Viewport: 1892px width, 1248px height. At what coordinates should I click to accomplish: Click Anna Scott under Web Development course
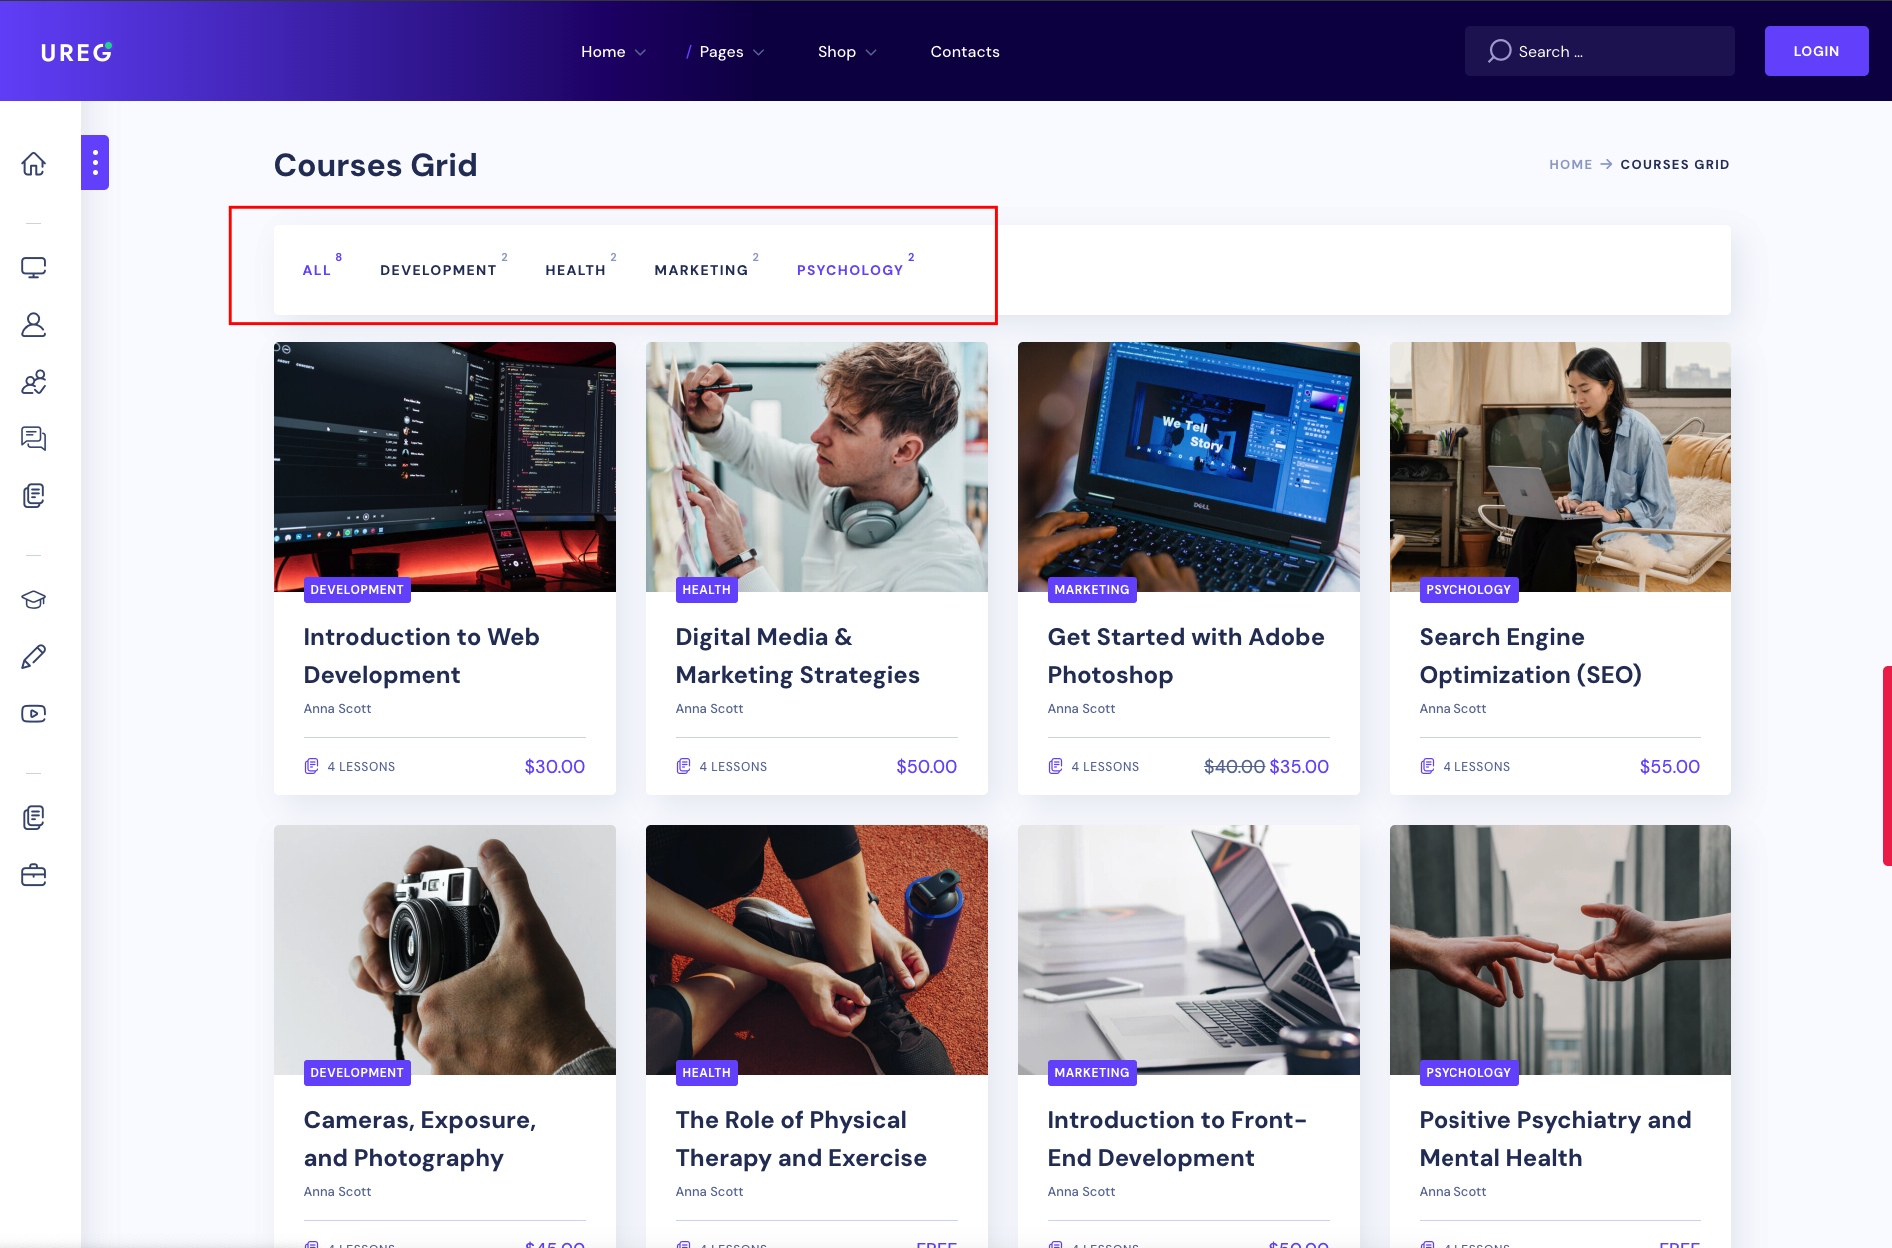pyautogui.click(x=337, y=709)
